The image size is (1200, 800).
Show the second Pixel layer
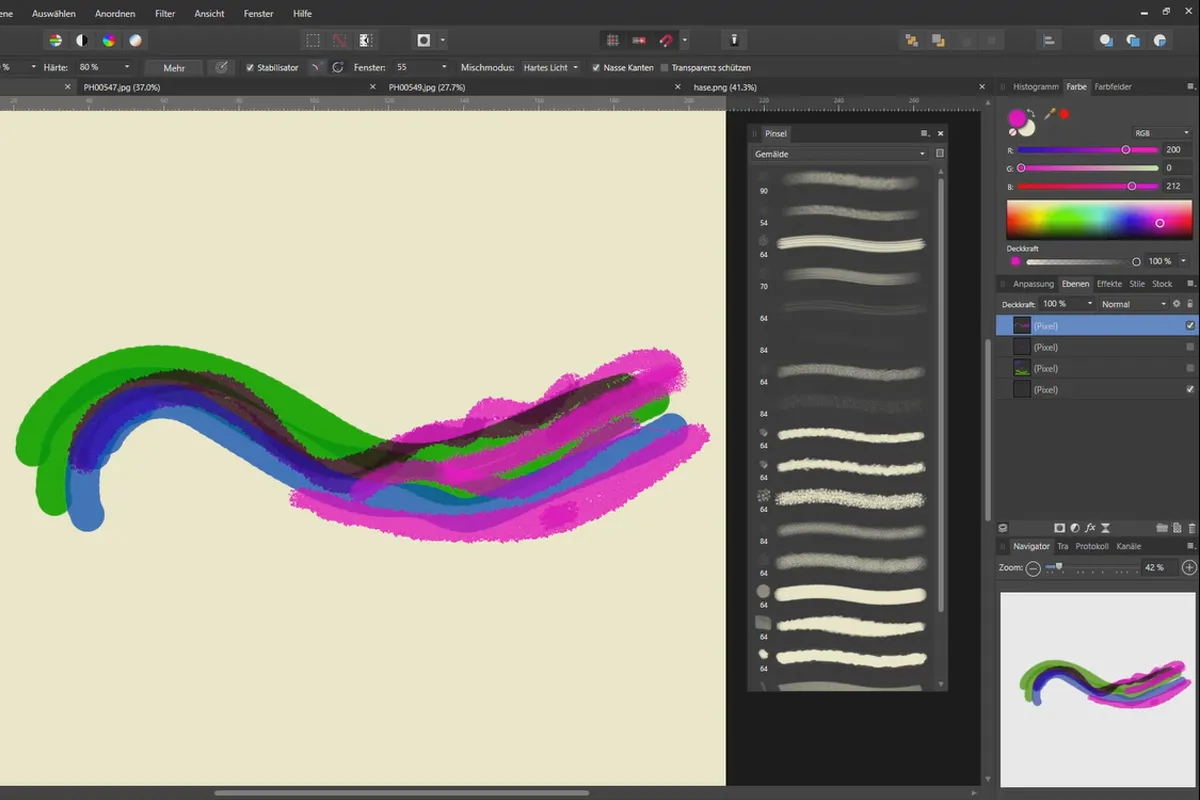tap(1190, 347)
